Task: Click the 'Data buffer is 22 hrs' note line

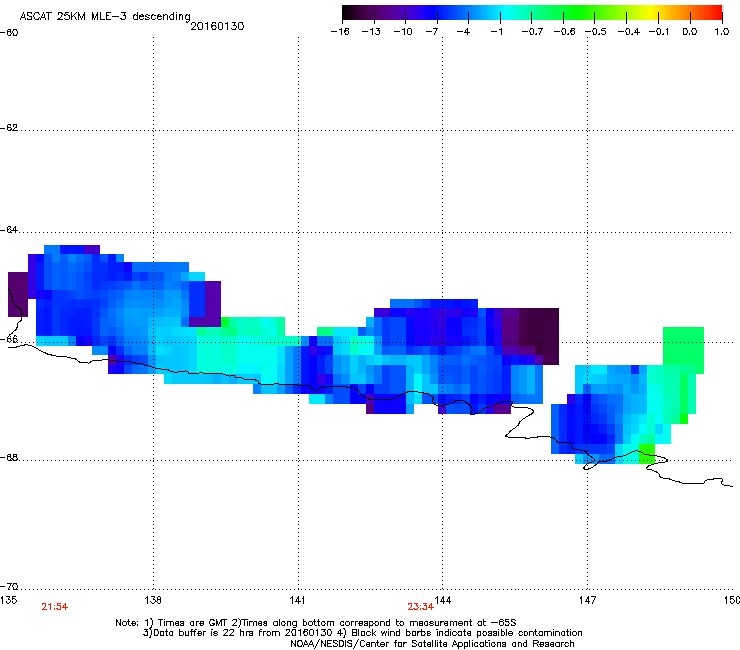Action: pos(362,633)
